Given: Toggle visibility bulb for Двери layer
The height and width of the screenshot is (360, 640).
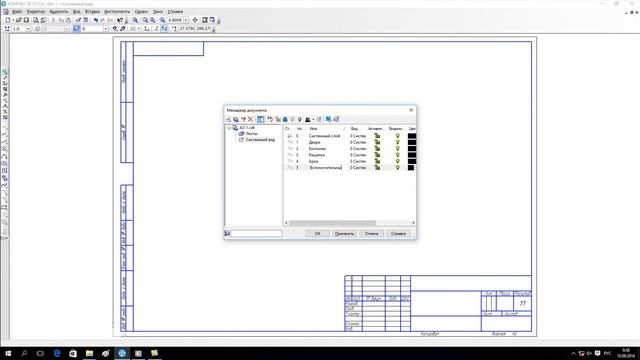Looking at the screenshot, I should [x=398, y=142].
